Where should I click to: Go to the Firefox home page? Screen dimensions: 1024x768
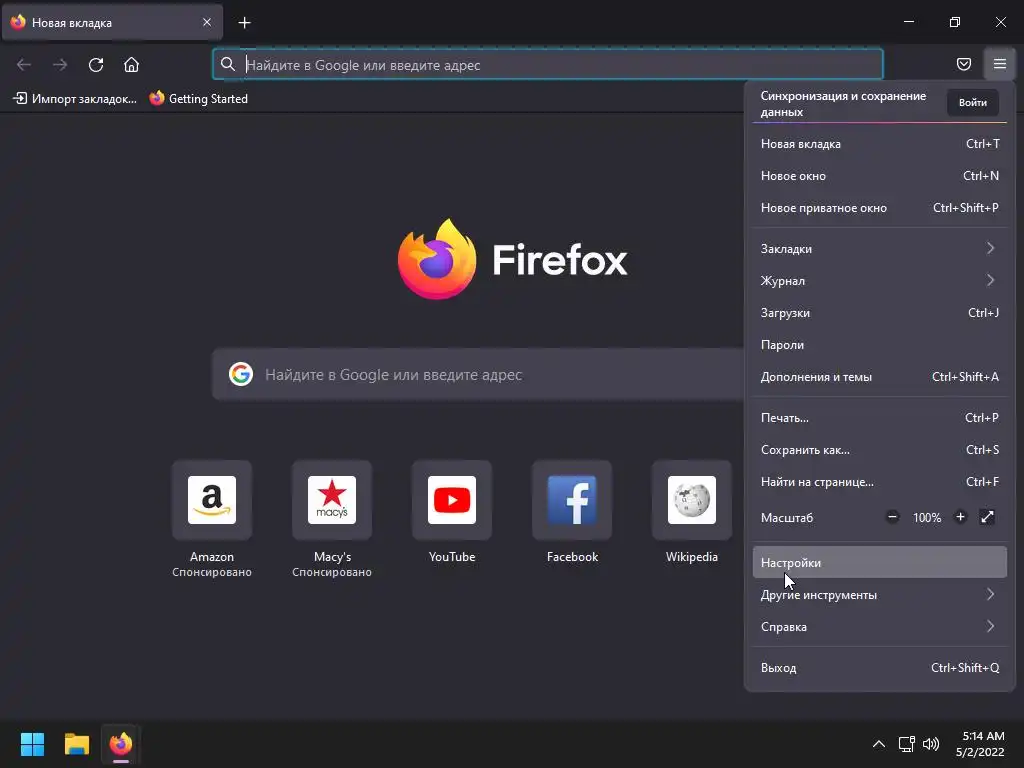click(131, 65)
